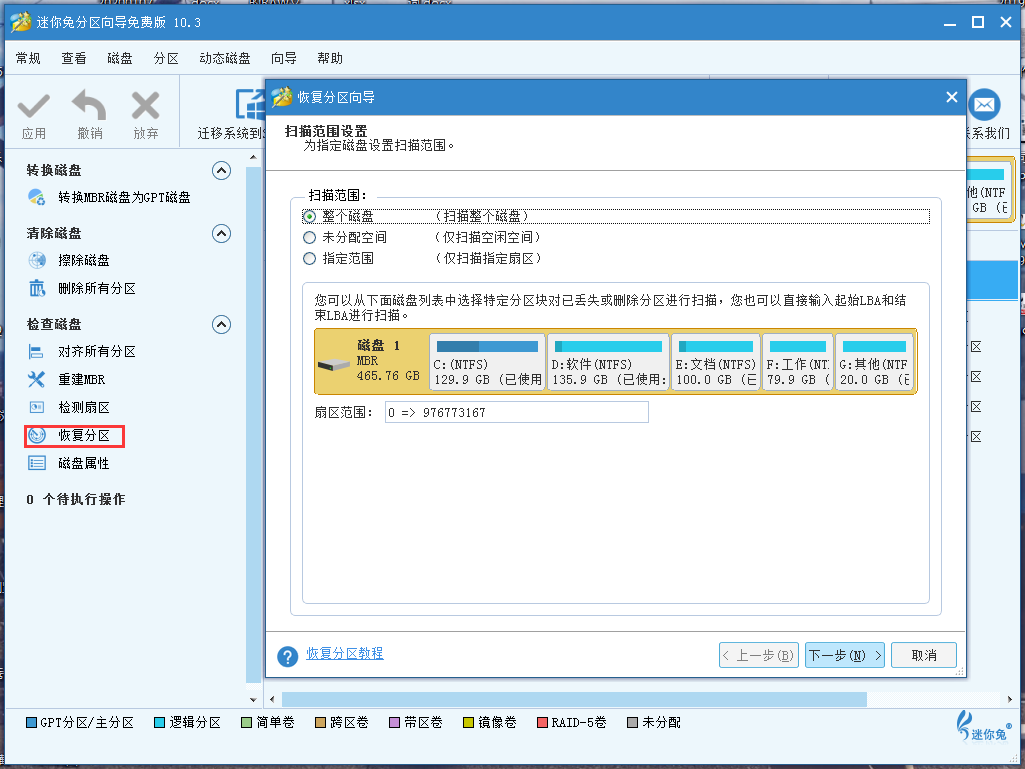The width and height of the screenshot is (1025, 769).
Task: Click the 上一步(B) back button
Action: point(758,655)
